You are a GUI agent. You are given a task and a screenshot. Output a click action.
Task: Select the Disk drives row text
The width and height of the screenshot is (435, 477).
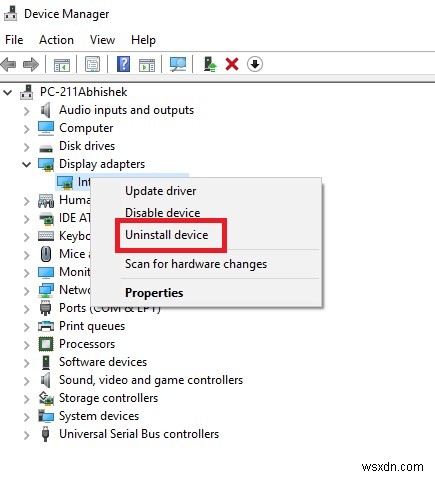pos(87,146)
